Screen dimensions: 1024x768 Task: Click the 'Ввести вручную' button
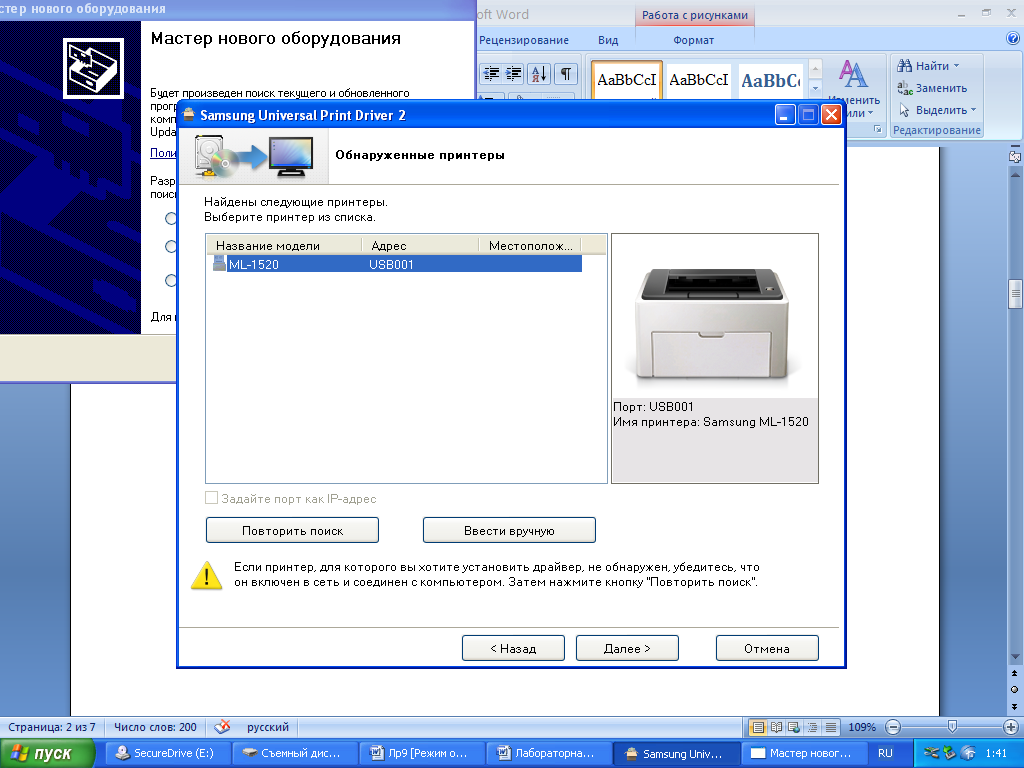pyautogui.click(x=509, y=530)
